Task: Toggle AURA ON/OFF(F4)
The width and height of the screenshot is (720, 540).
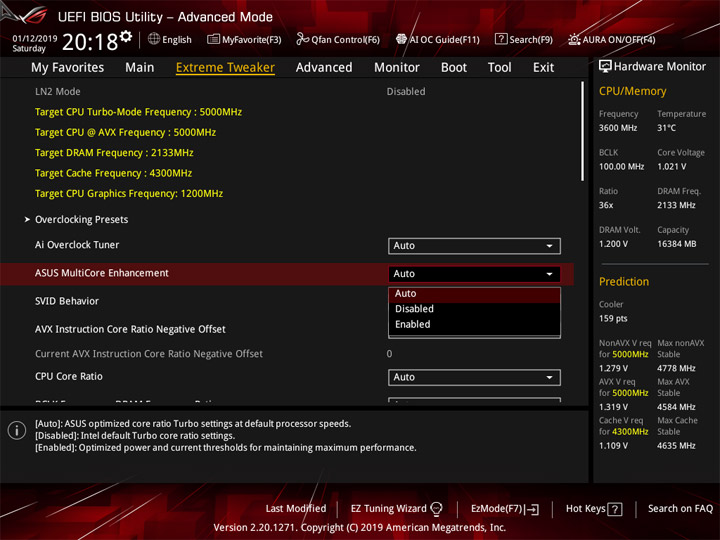Action: (x=612, y=39)
